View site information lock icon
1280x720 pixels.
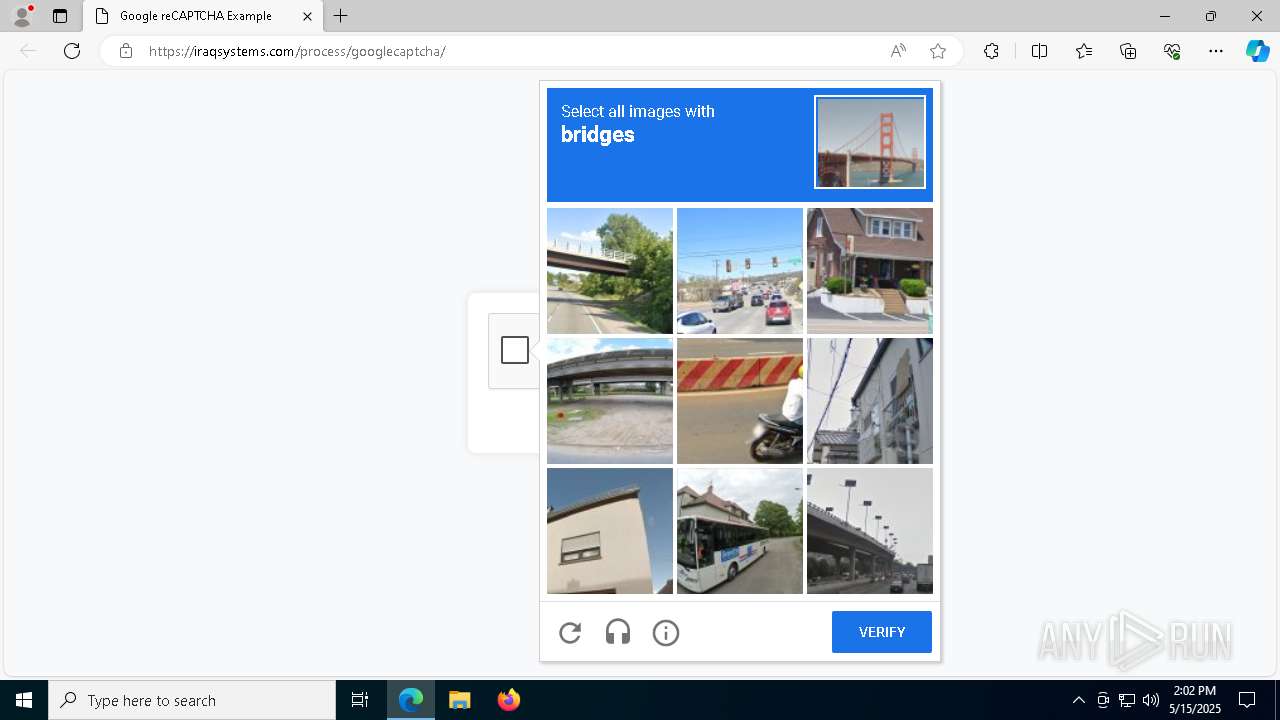126,51
